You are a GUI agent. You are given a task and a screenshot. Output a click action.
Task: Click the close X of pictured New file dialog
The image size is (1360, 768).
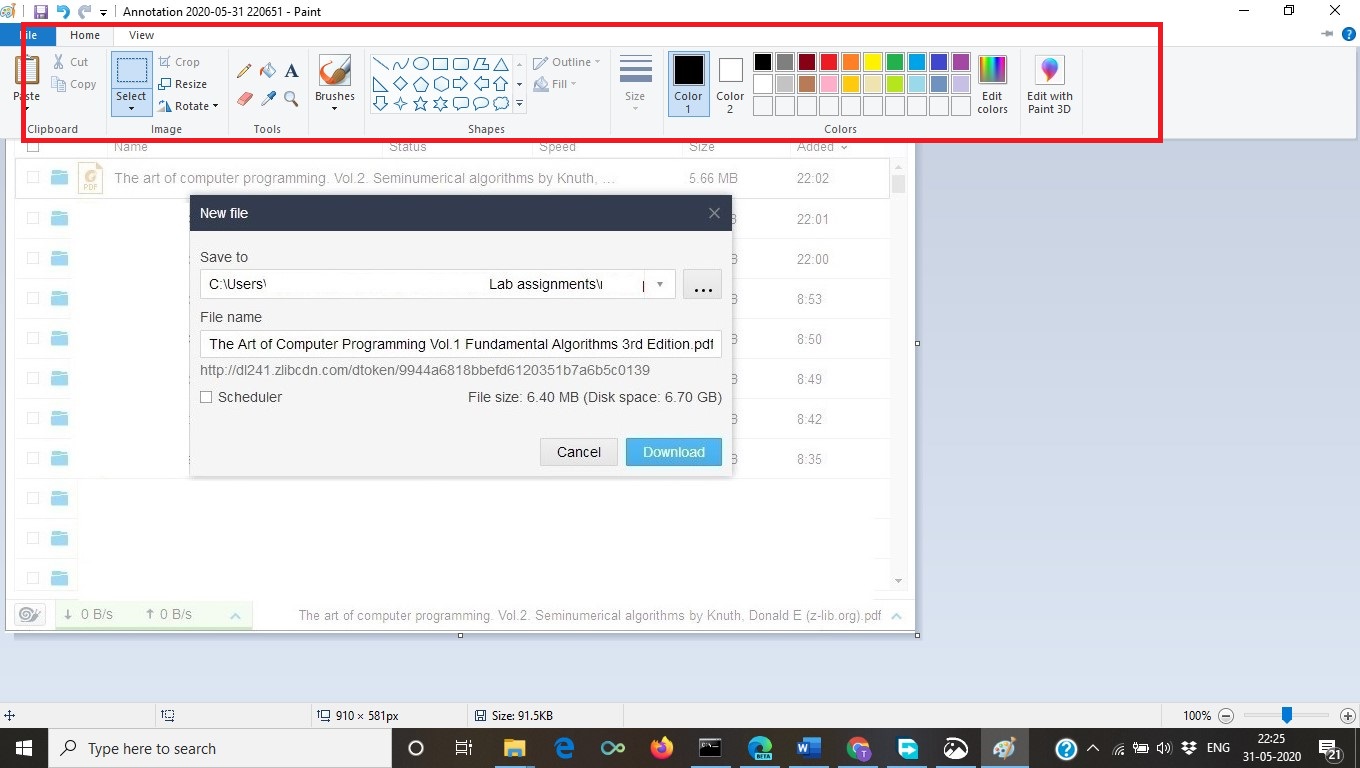click(x=714, y=213)
